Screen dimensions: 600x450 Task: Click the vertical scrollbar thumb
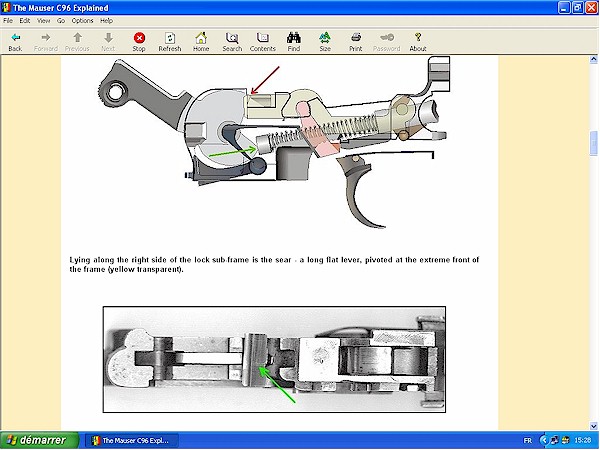(x=593, y=143)
